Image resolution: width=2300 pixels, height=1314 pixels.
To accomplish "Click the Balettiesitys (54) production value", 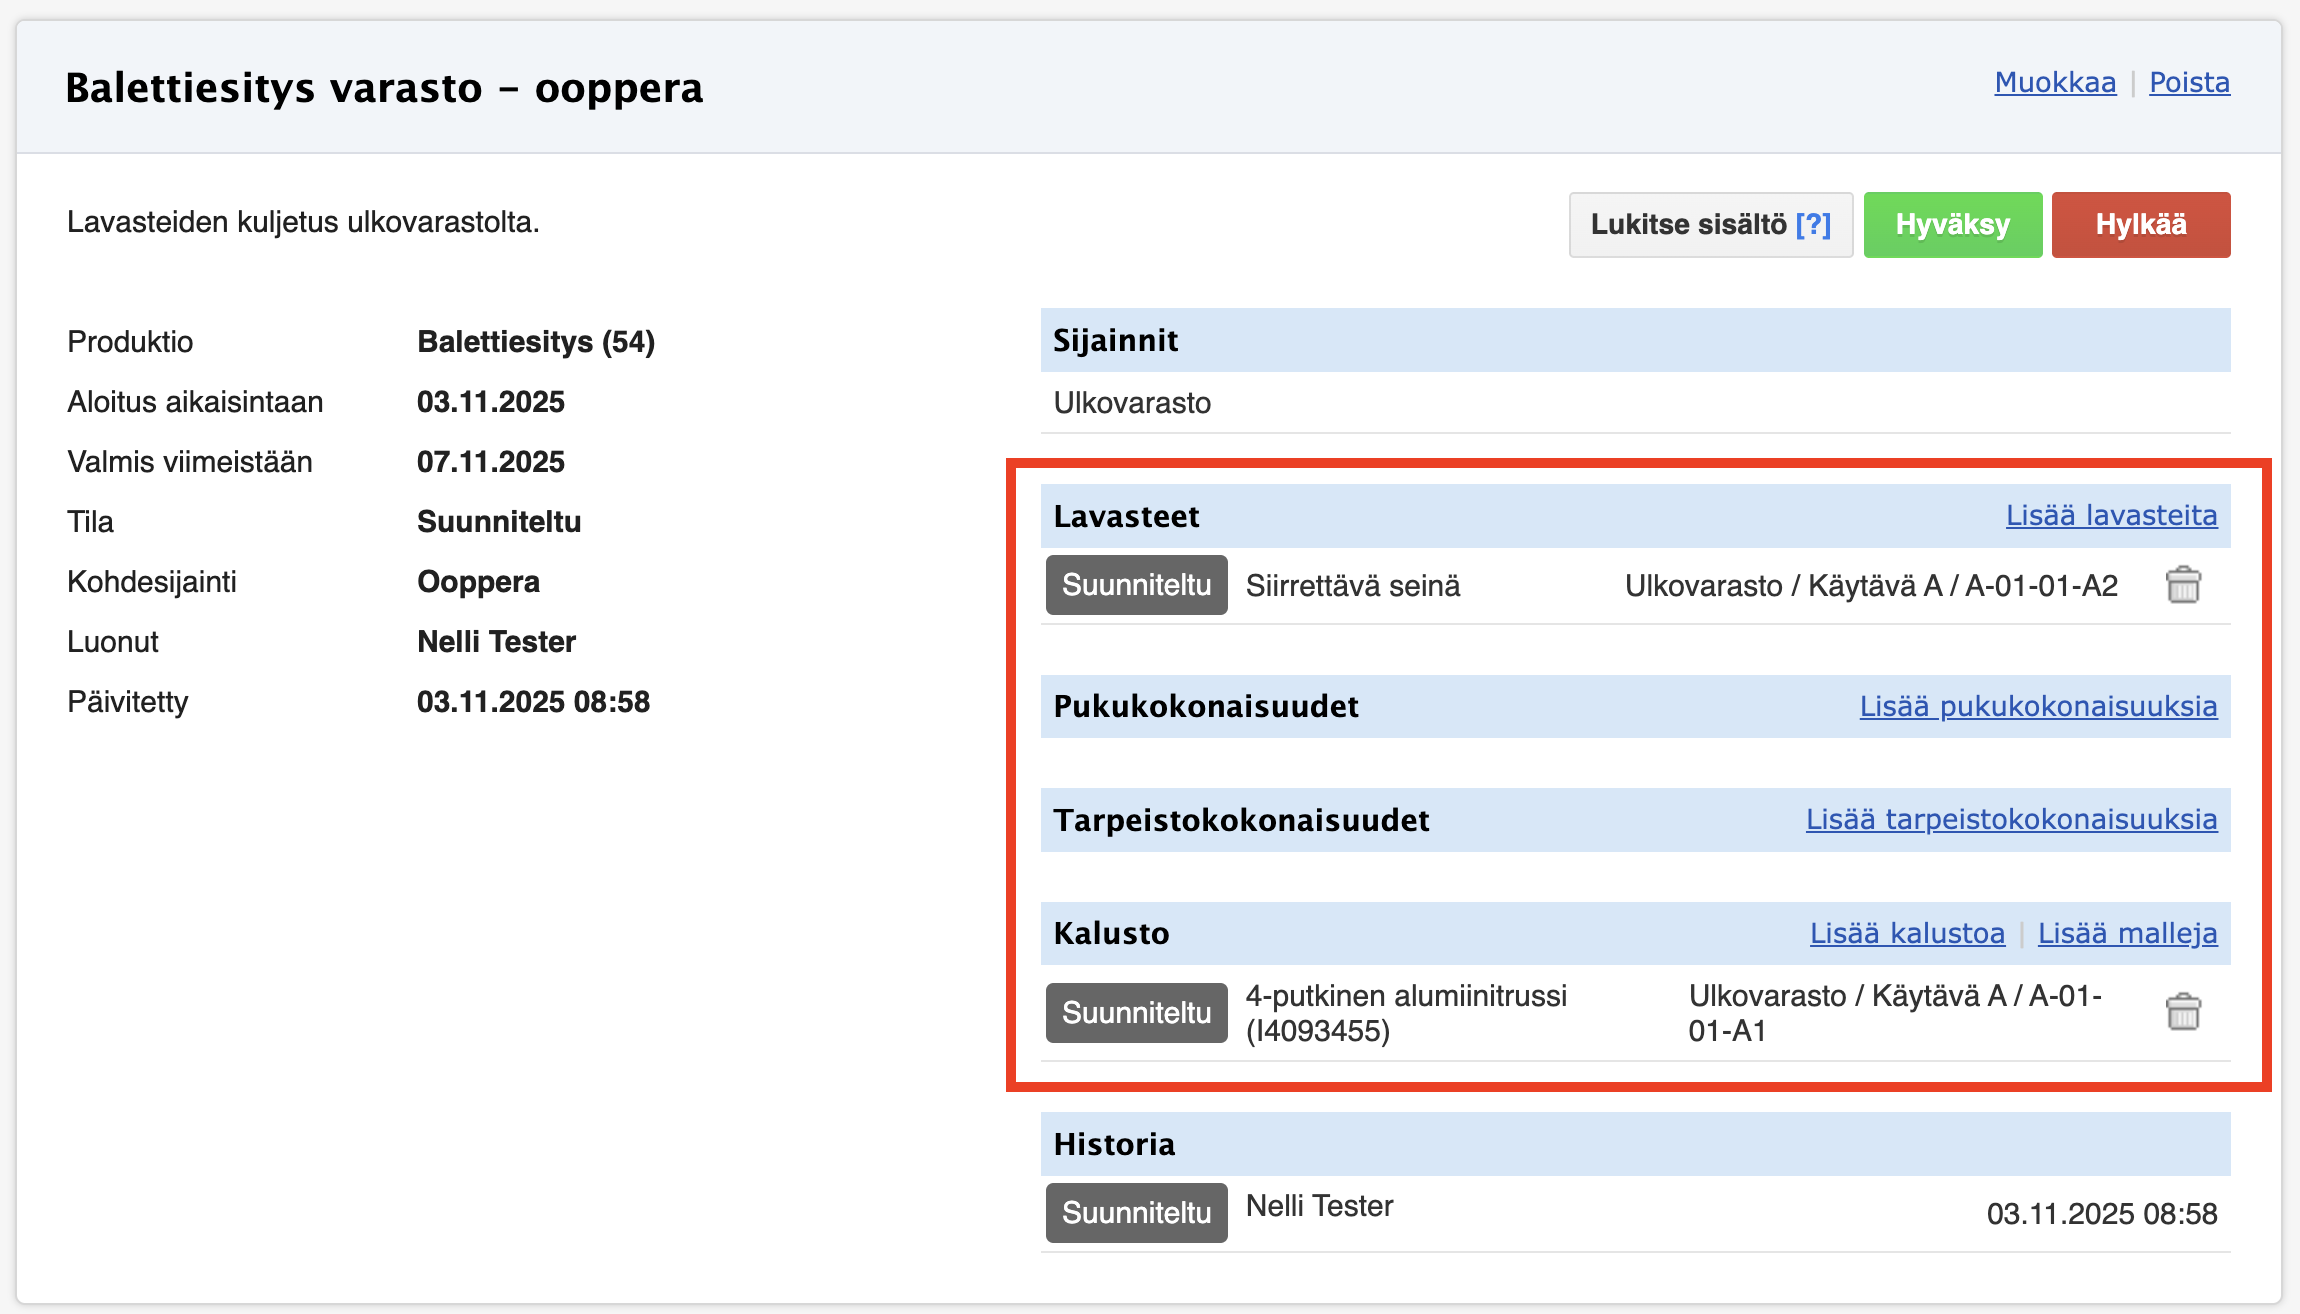I will 535,342.
